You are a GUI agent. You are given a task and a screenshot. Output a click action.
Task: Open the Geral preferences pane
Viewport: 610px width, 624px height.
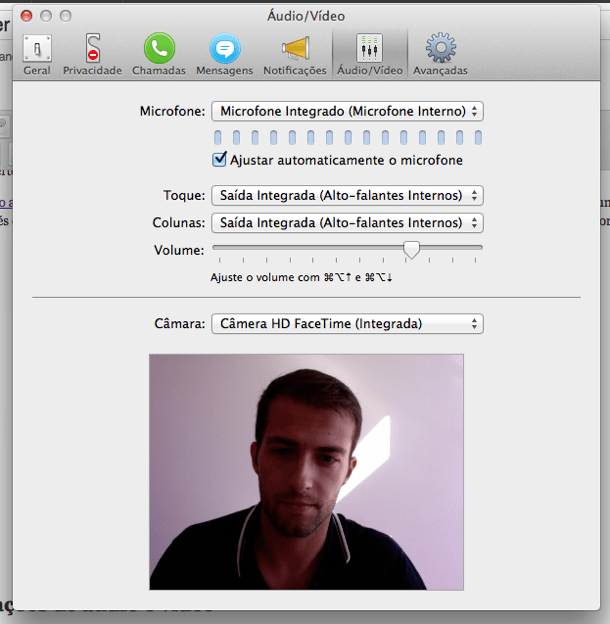pyautogui.click(x=37, y=55)
